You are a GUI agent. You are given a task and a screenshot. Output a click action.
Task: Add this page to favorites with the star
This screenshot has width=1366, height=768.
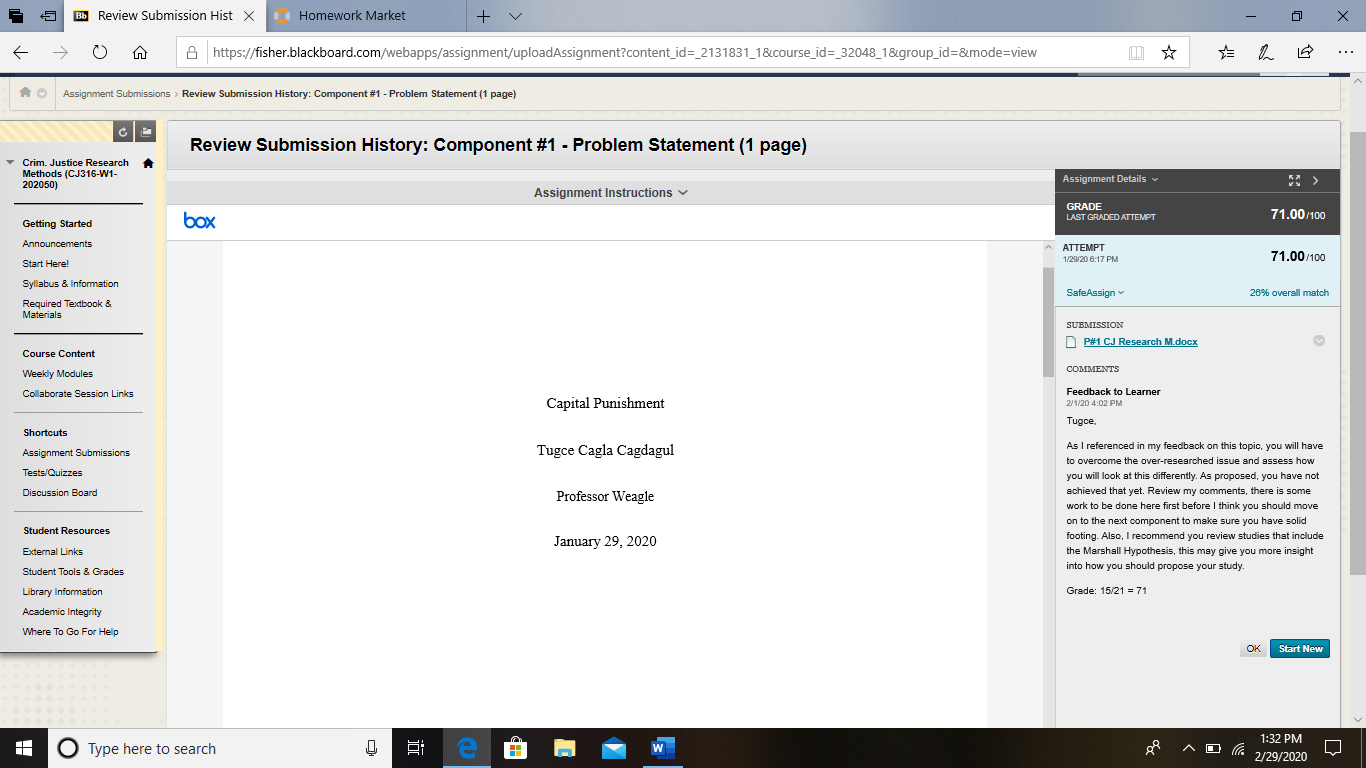coord(1169,52)
